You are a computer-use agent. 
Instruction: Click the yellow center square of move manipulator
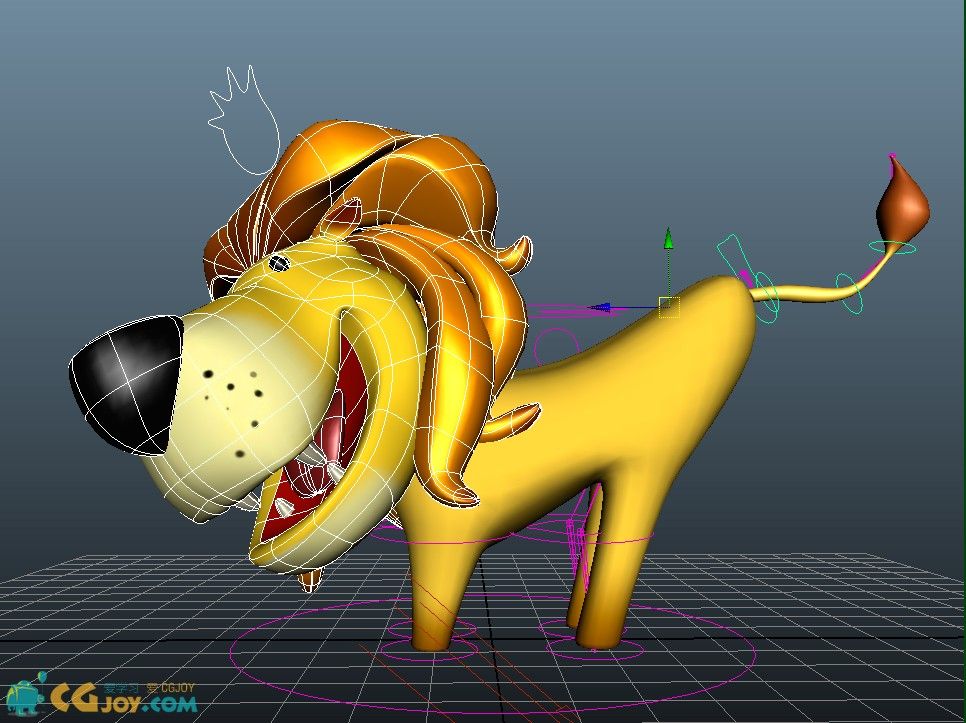(x=669, y=307)
